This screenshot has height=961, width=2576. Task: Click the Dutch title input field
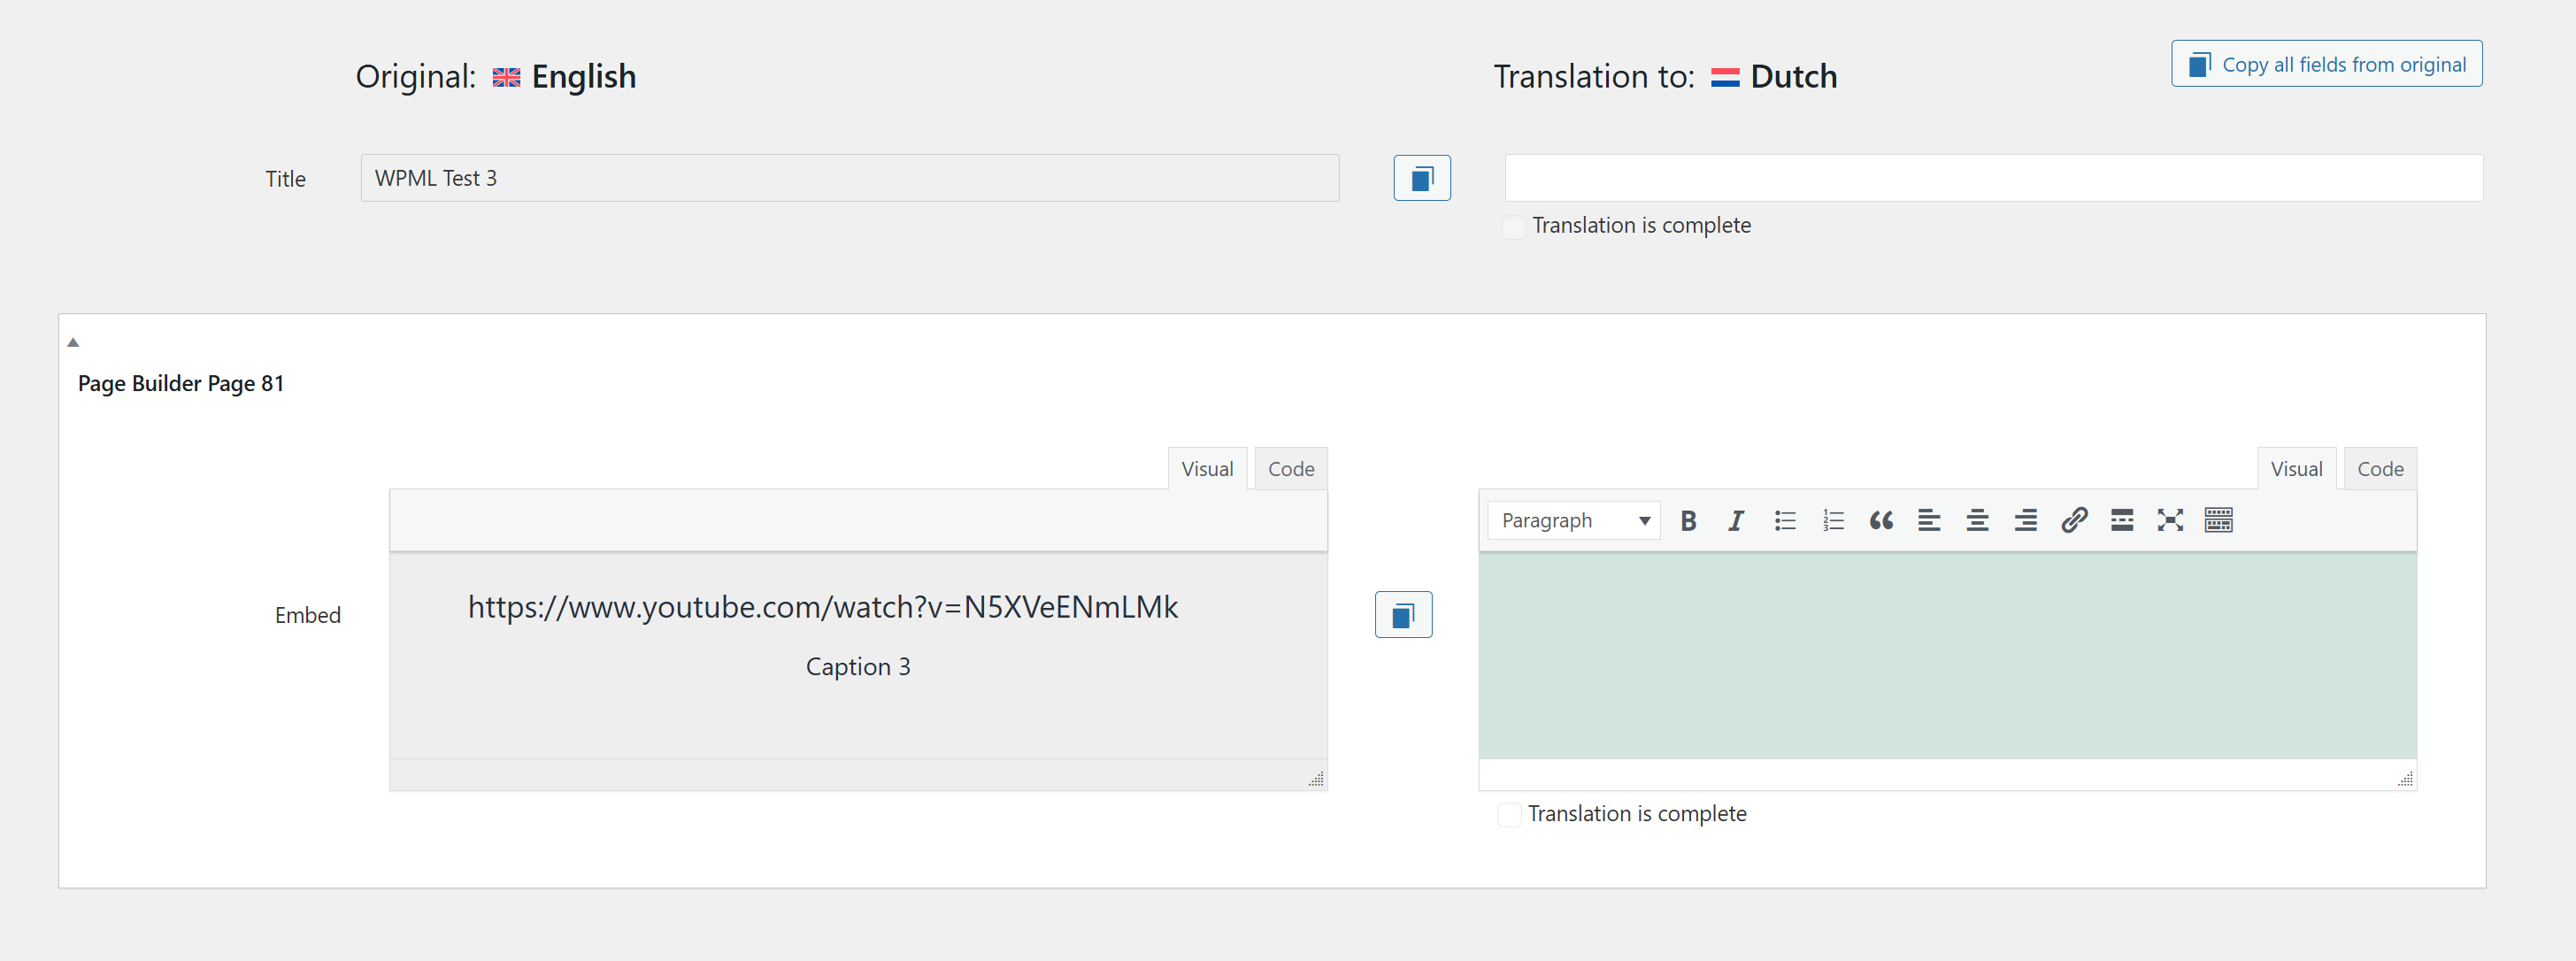pos(1993,178)
